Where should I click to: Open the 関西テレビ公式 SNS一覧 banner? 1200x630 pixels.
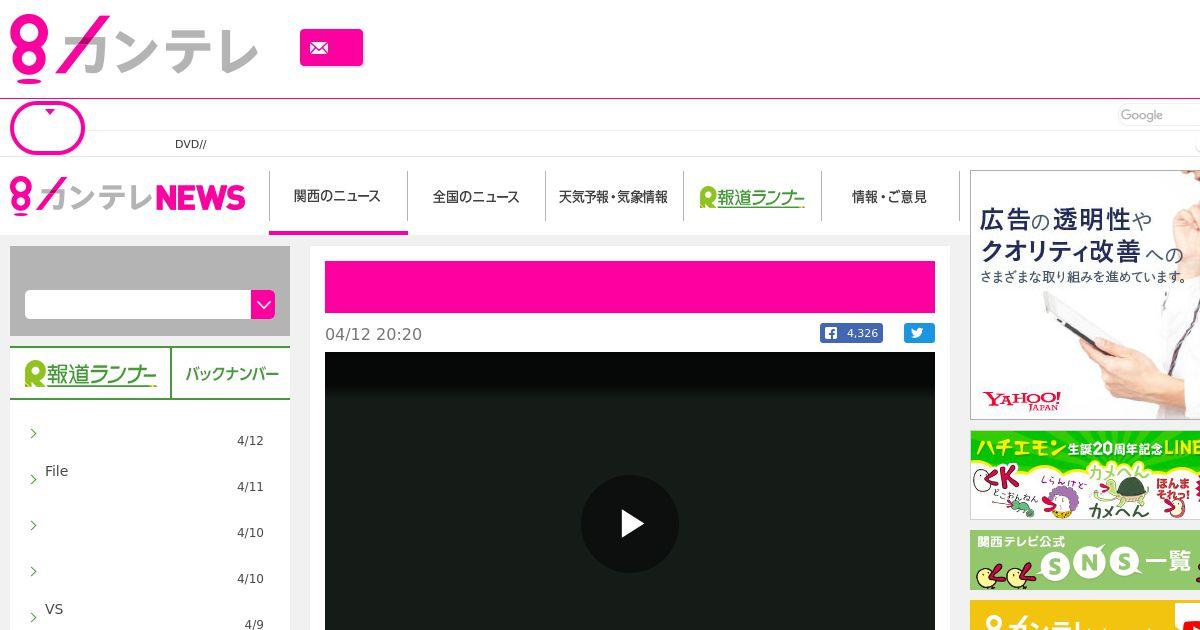[x=1085, y=560]
